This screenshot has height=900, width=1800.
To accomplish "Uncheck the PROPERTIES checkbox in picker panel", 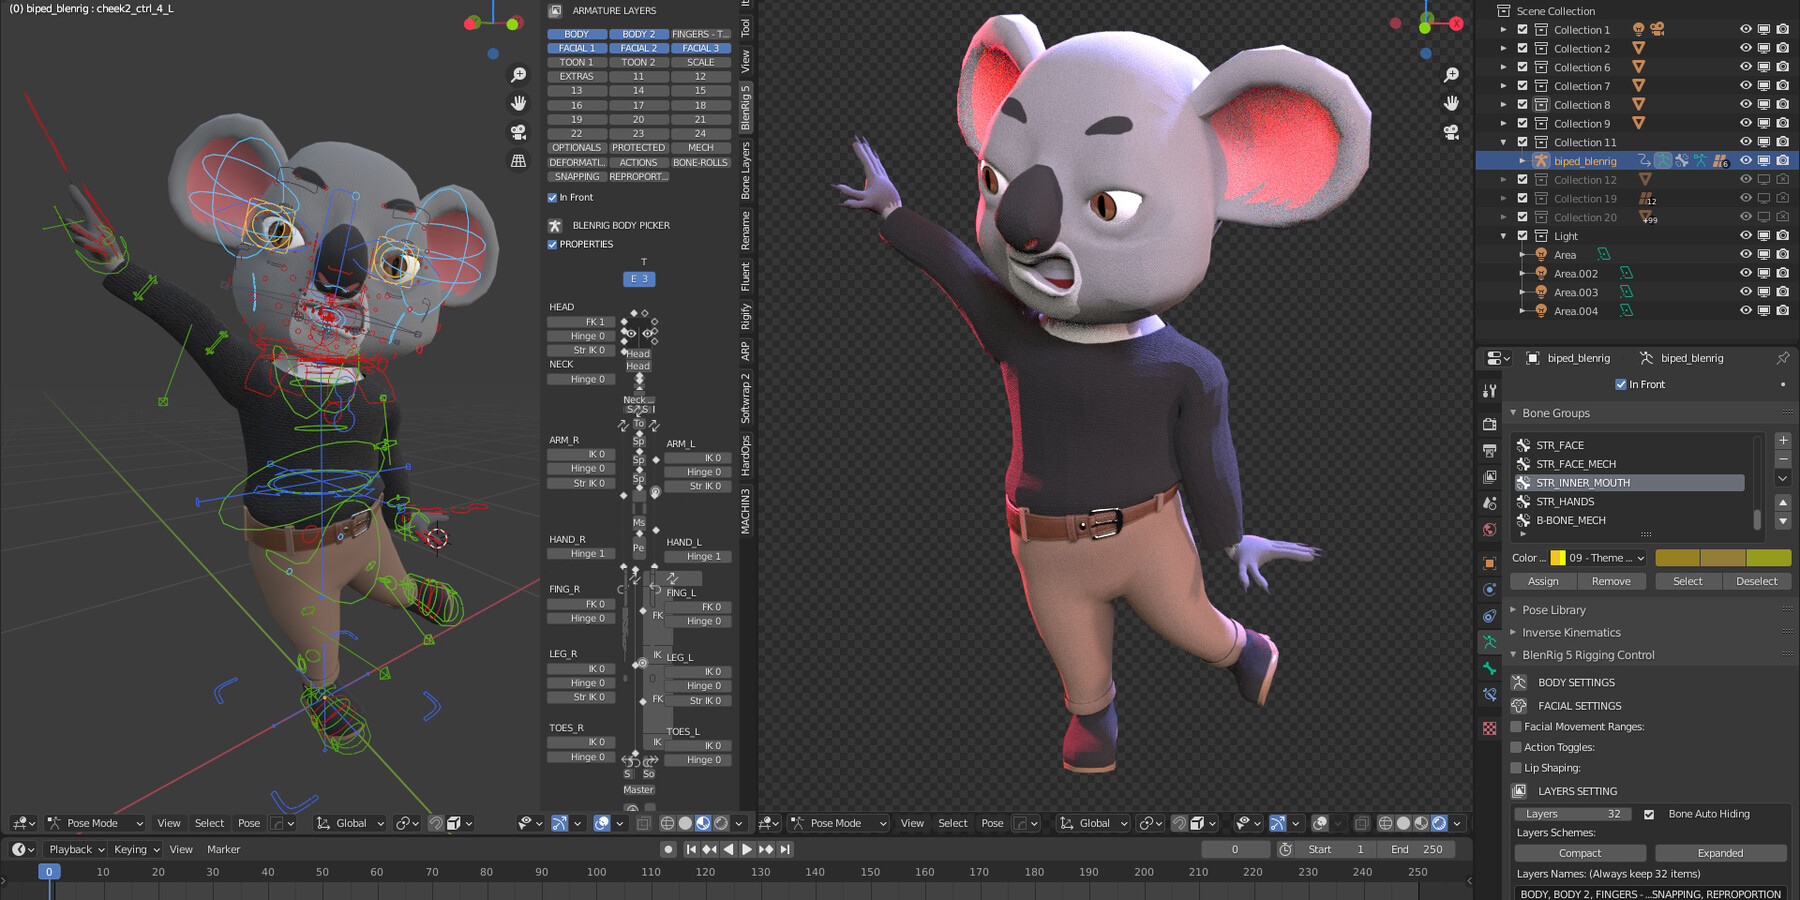I will [552, 244].
